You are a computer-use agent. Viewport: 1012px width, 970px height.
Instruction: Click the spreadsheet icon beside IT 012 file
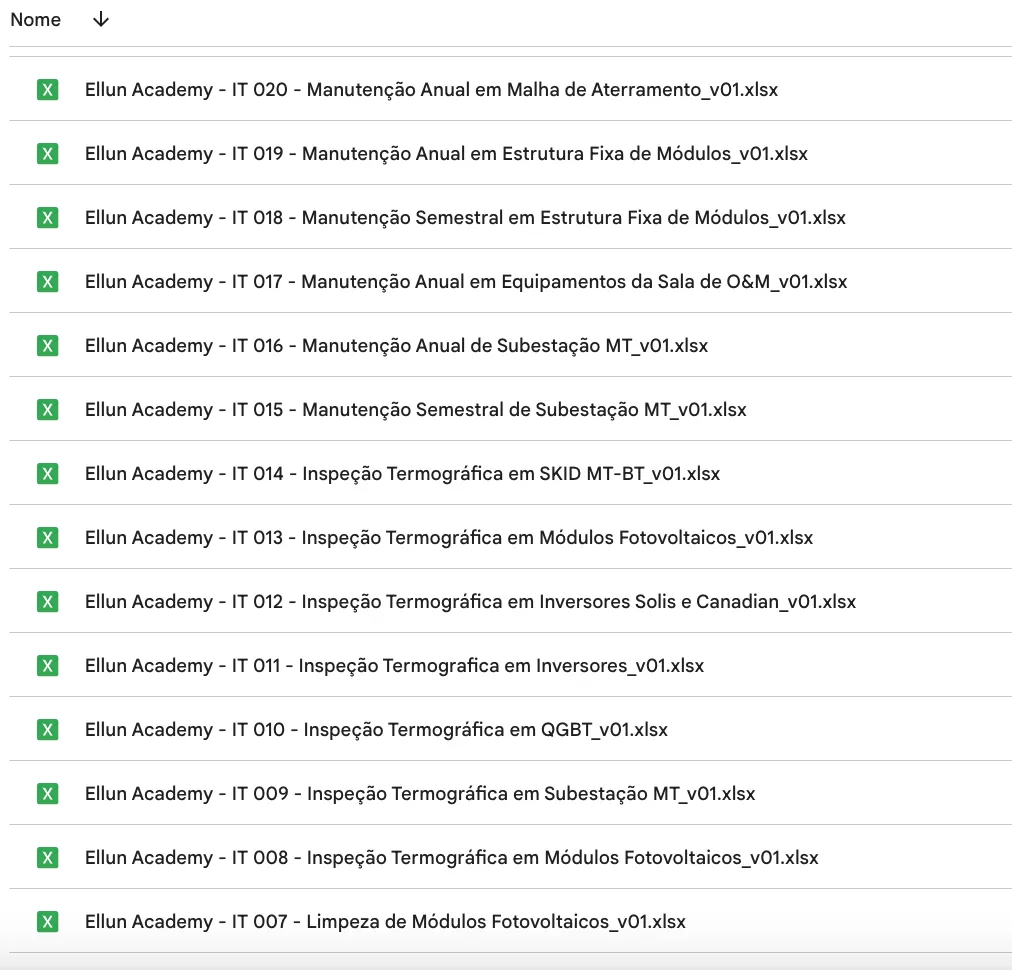click(47, 602)
